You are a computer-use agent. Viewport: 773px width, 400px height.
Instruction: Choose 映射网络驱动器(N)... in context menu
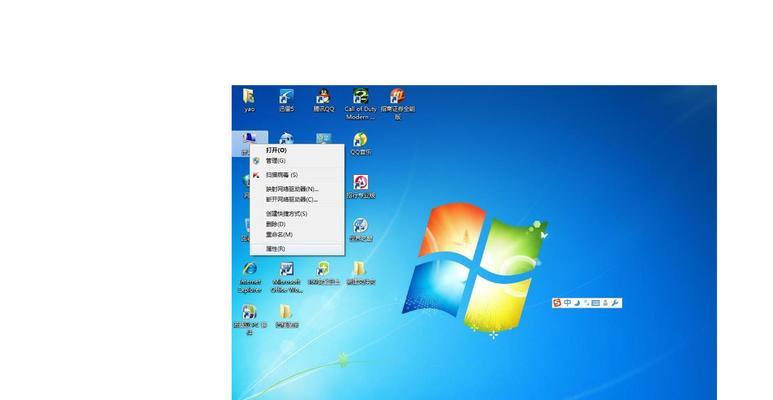(x=297, y=189)
